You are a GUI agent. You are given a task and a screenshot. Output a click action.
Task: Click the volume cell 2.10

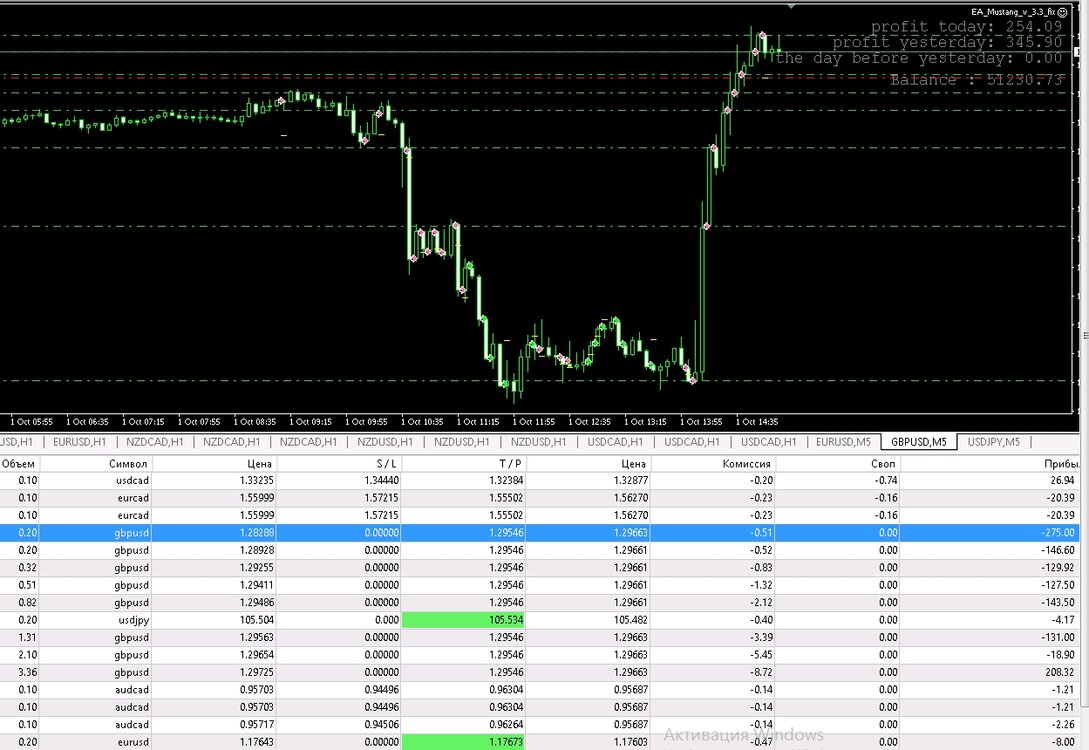coord(28,655)
